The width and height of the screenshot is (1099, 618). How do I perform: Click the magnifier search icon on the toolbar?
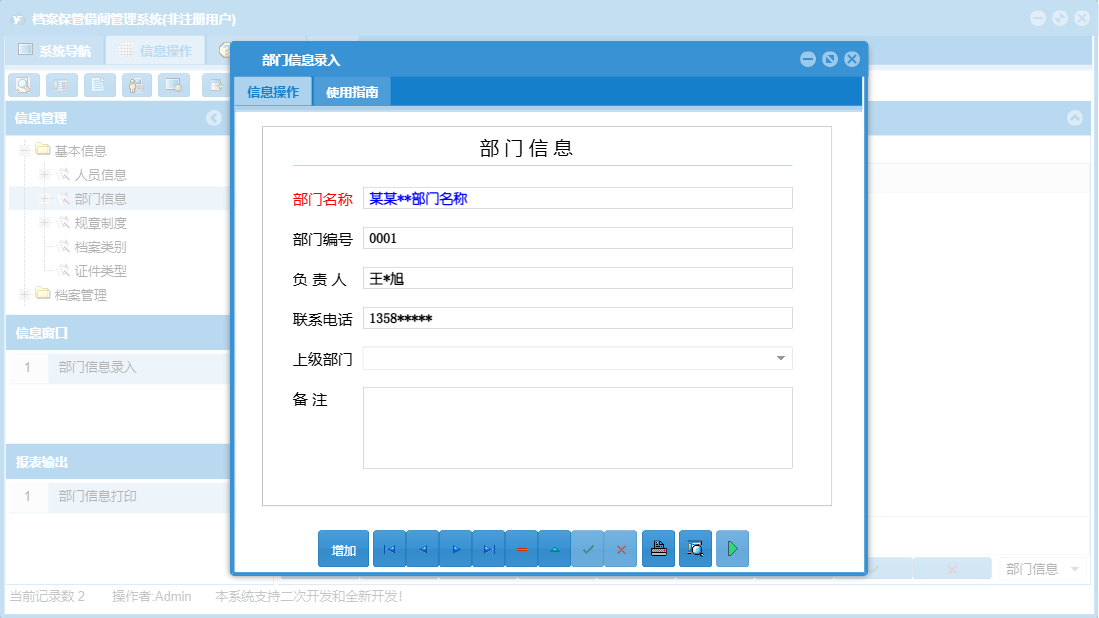pos(23,85)
